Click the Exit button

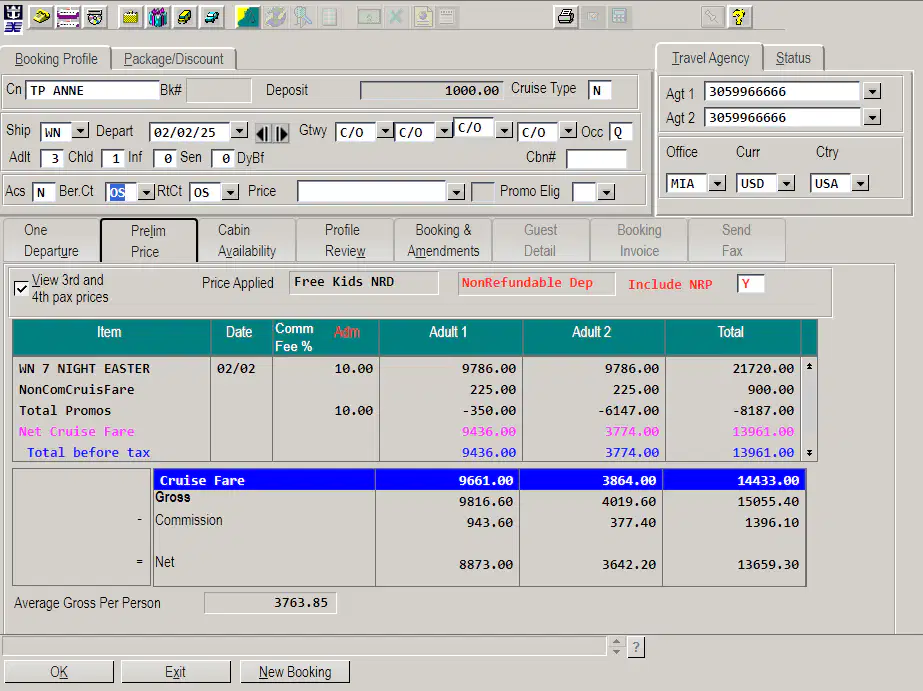175,672
